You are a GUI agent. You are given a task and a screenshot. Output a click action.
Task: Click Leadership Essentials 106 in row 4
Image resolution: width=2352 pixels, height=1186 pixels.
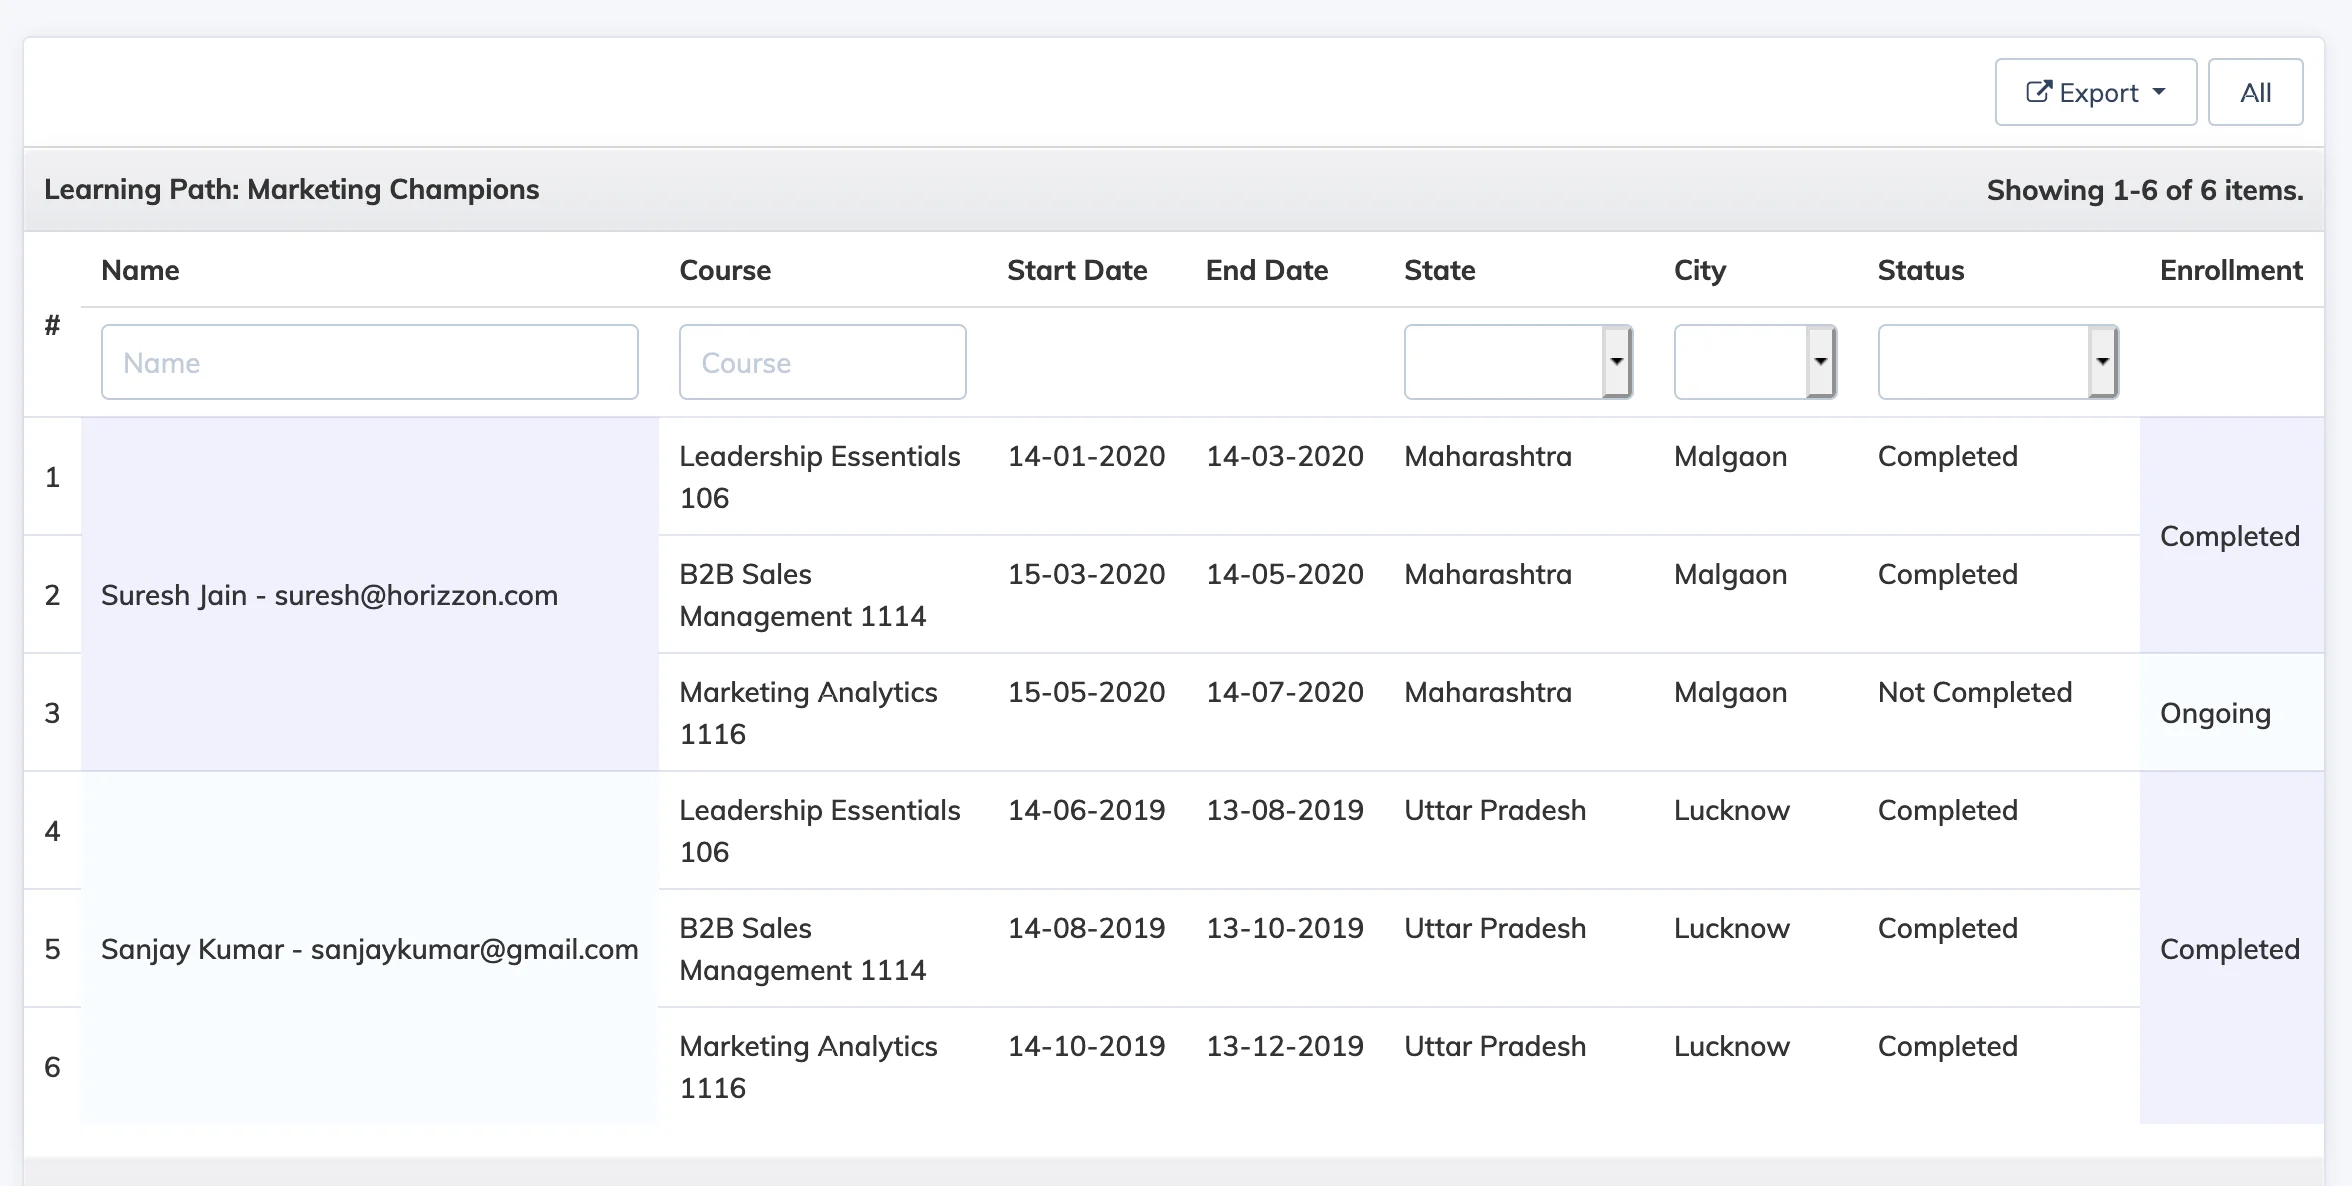point(820,831)
